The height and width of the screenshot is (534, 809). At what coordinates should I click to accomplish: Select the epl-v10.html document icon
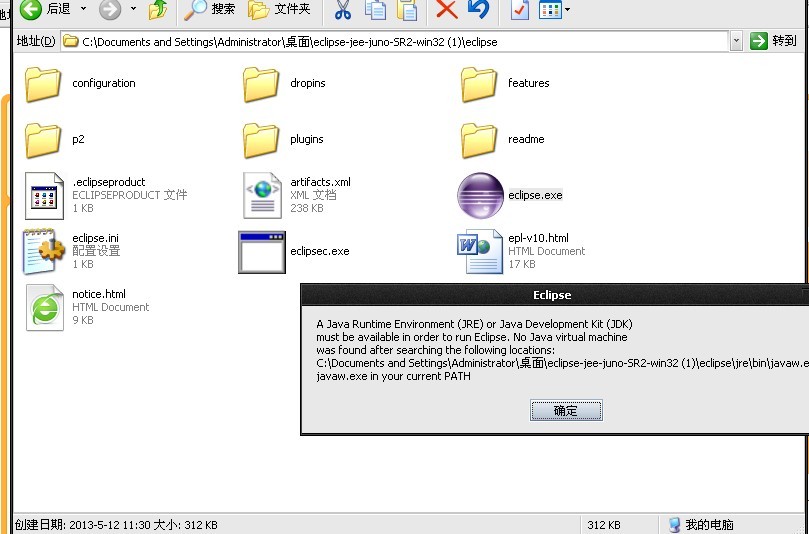click(479, 251)
